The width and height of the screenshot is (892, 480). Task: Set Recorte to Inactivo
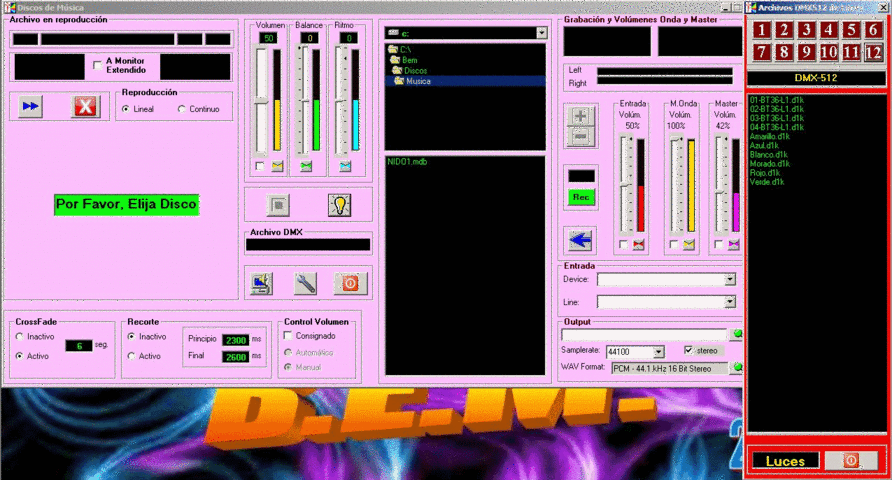coord(132,337)
